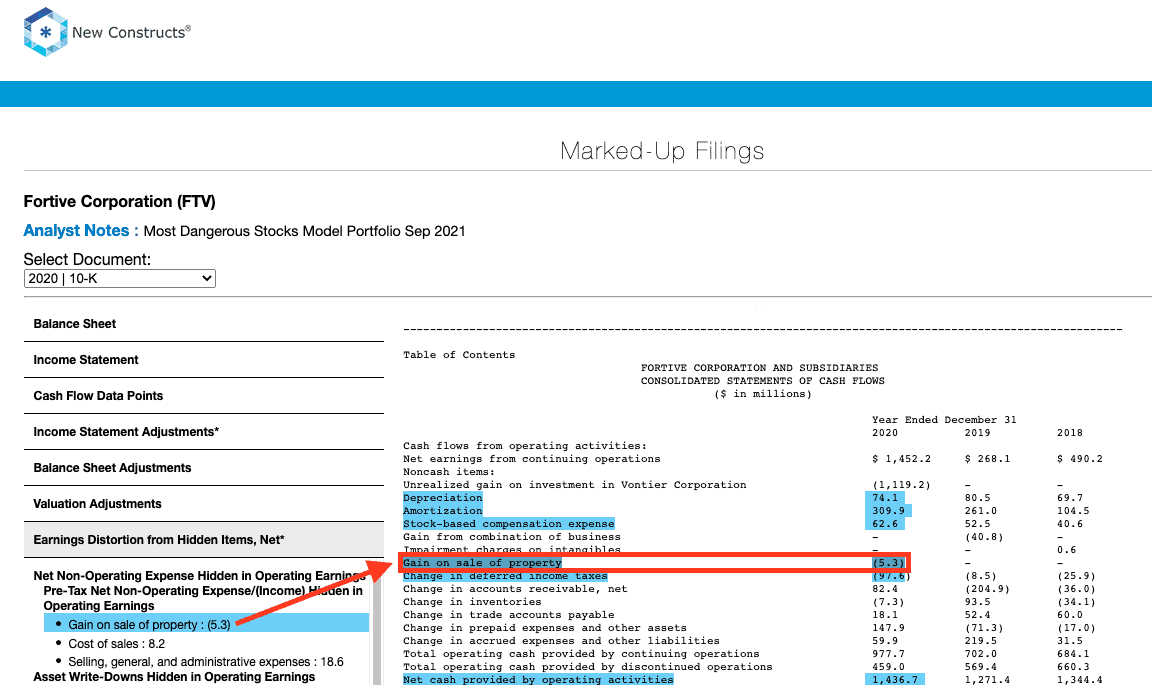Click the $ 1,452.2 net earnings value
The image size is (1152, 685).
click(x=901, y=459)
